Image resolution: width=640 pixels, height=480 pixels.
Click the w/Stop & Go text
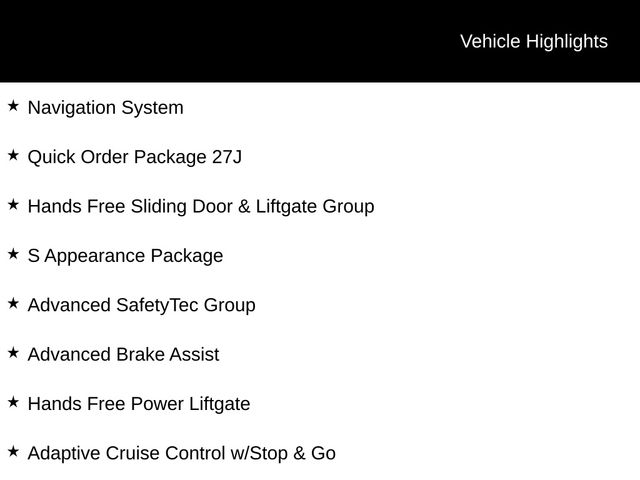click(283, 454)
